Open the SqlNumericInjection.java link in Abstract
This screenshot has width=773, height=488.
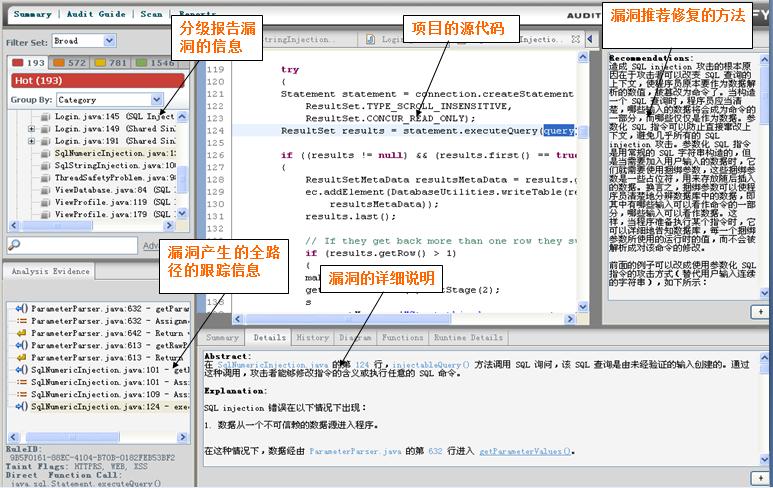pyautogui.click(x=273, y=365)
